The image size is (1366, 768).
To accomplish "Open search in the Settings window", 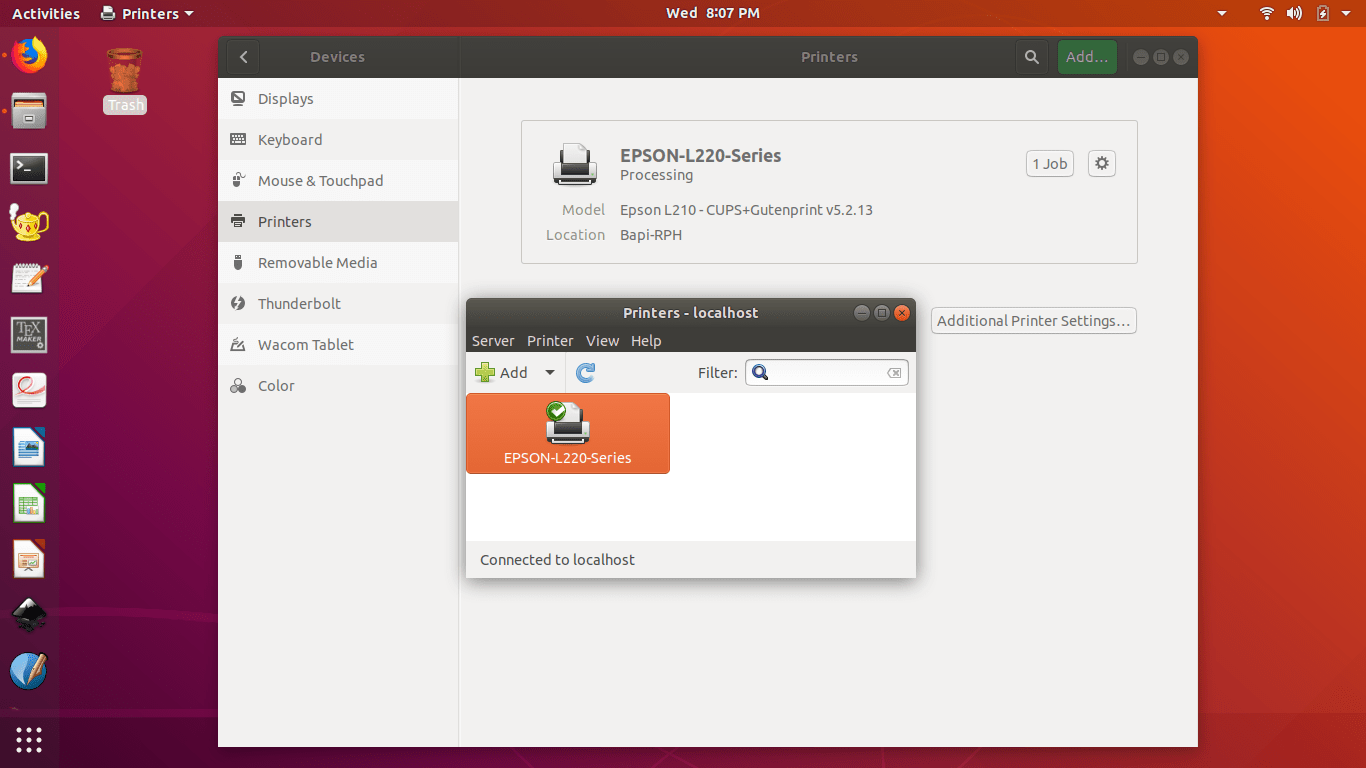I will [x=1032, y=57].
